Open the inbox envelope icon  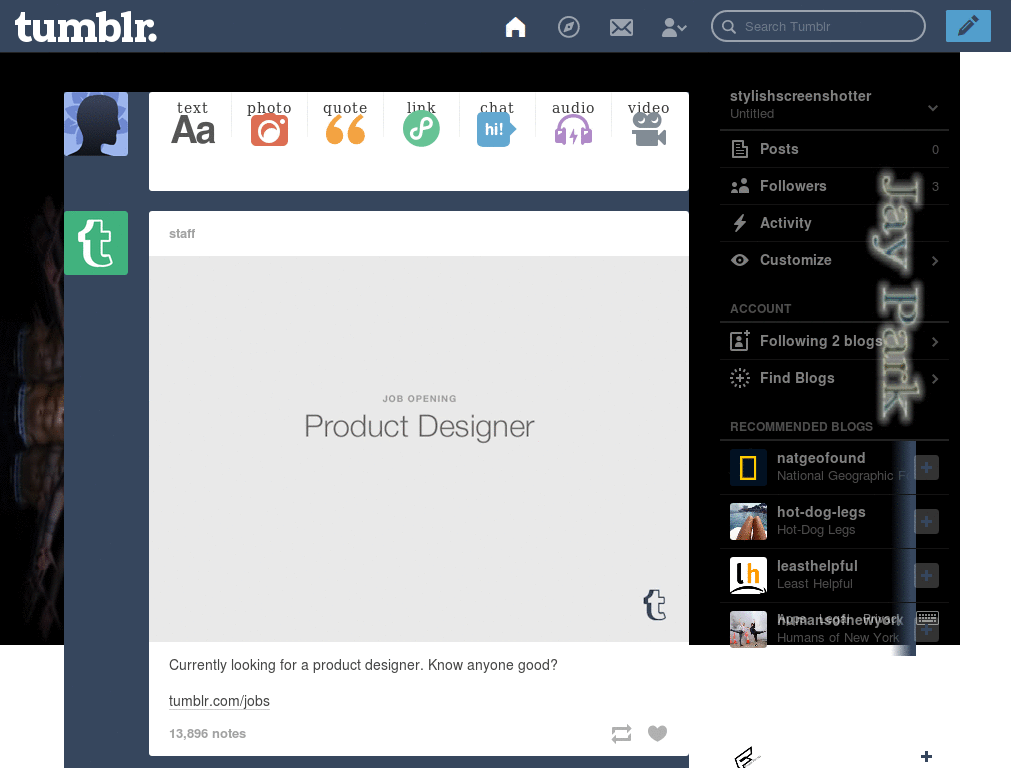[621, 27]
